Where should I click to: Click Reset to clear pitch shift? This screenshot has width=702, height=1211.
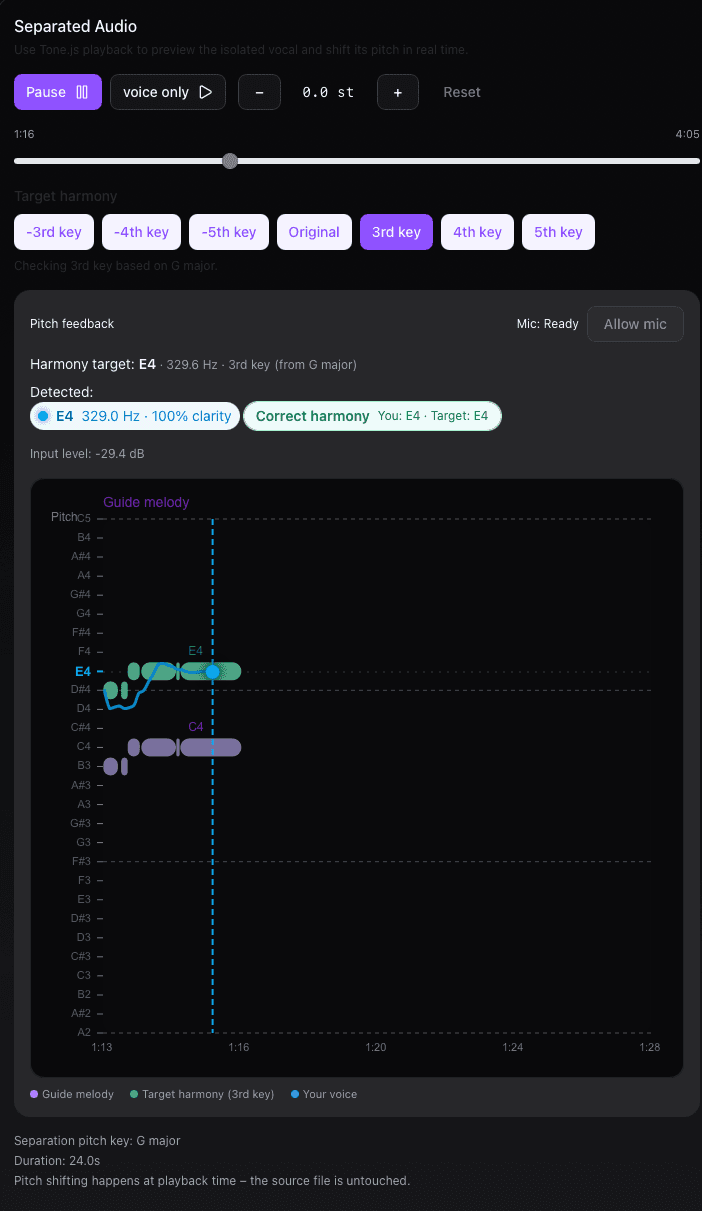pos(461,92)
